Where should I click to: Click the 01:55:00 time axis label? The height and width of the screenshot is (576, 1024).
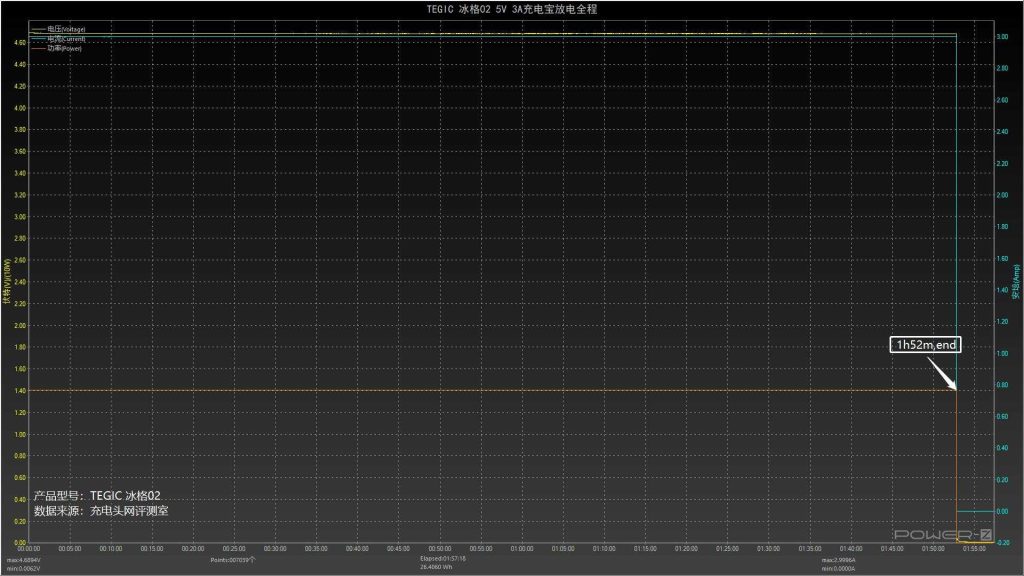[x=974, y=549]
